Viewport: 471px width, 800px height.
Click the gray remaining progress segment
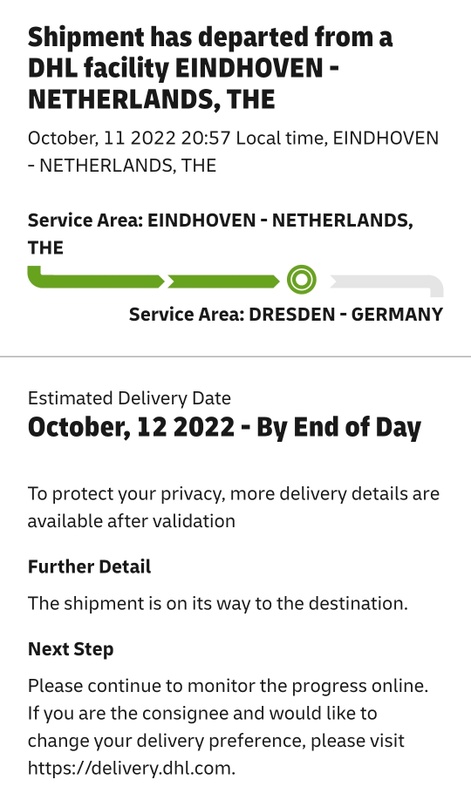(x=387, y=285)
